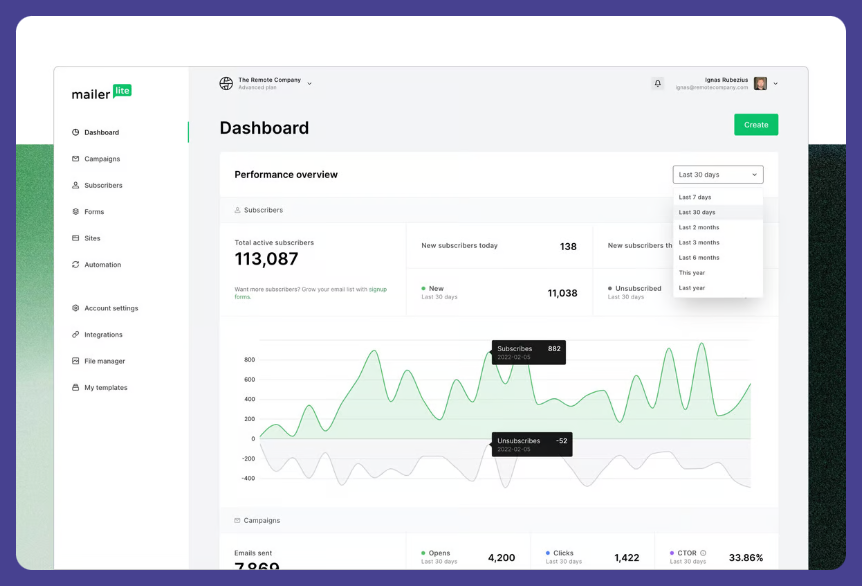Choose Last 30 days option in list

click(x=718, y=212)
